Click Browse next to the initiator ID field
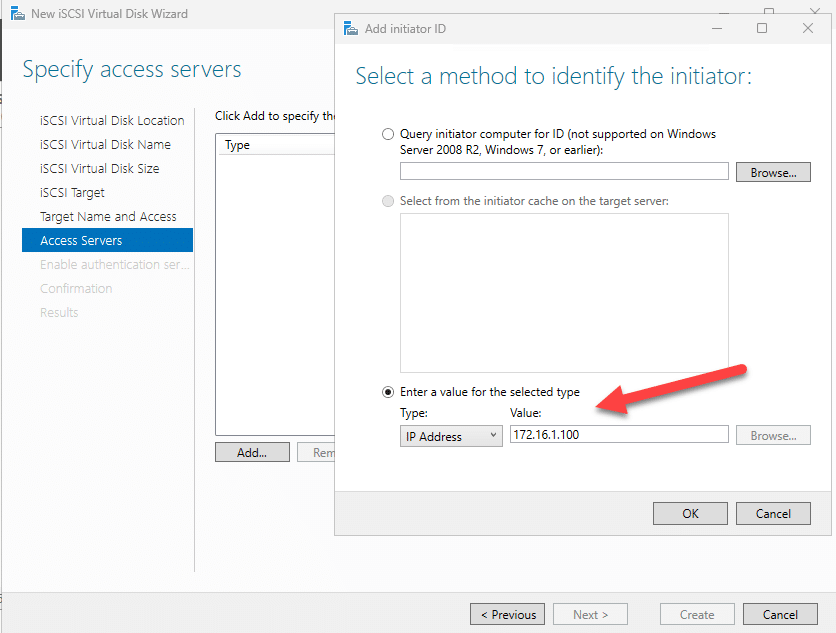This screenshot has height=633, width=836. point(773,171)
